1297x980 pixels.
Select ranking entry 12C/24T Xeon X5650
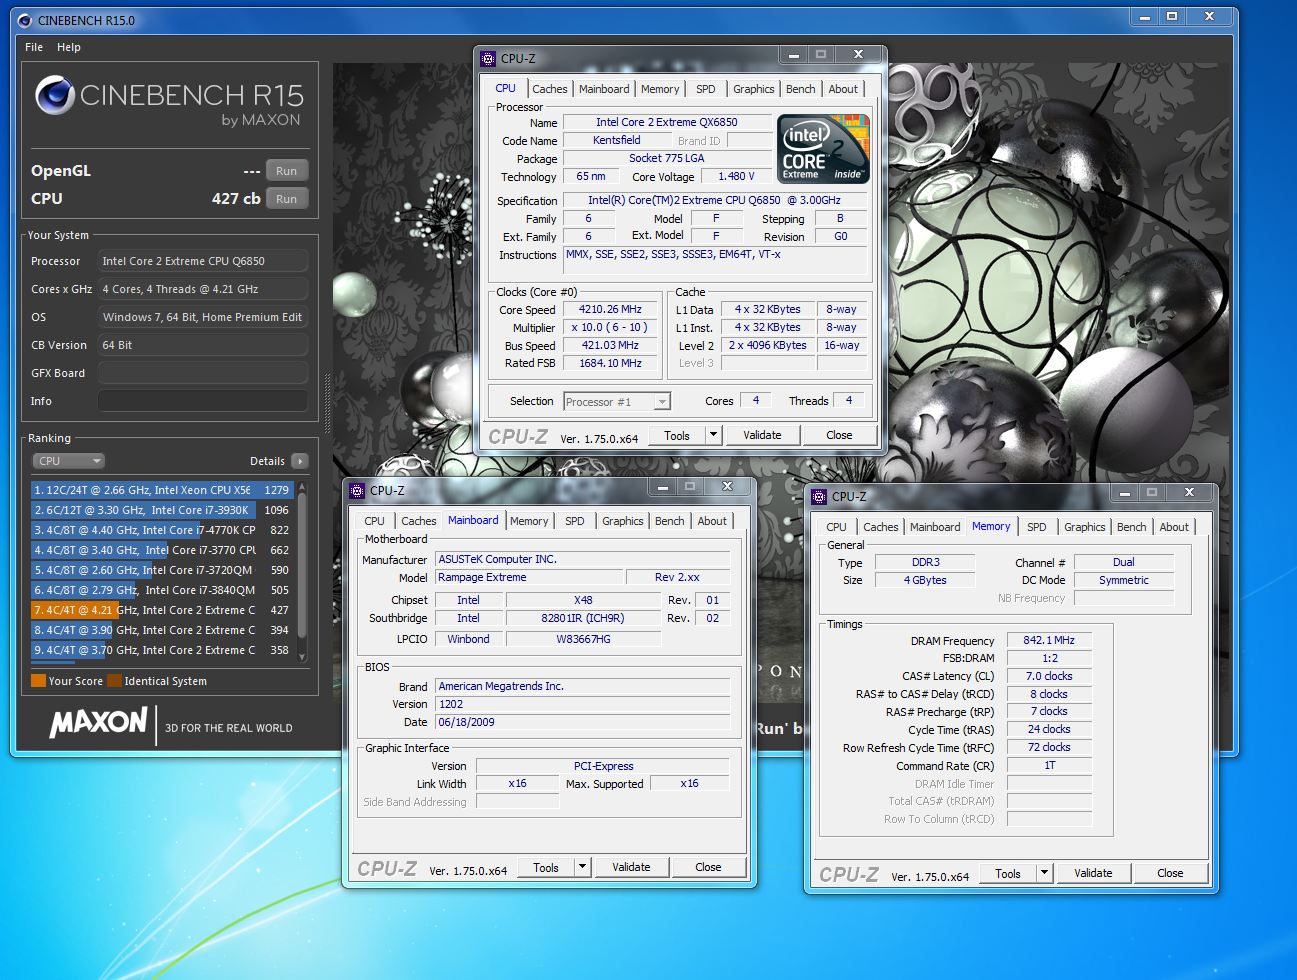[162, 490]
